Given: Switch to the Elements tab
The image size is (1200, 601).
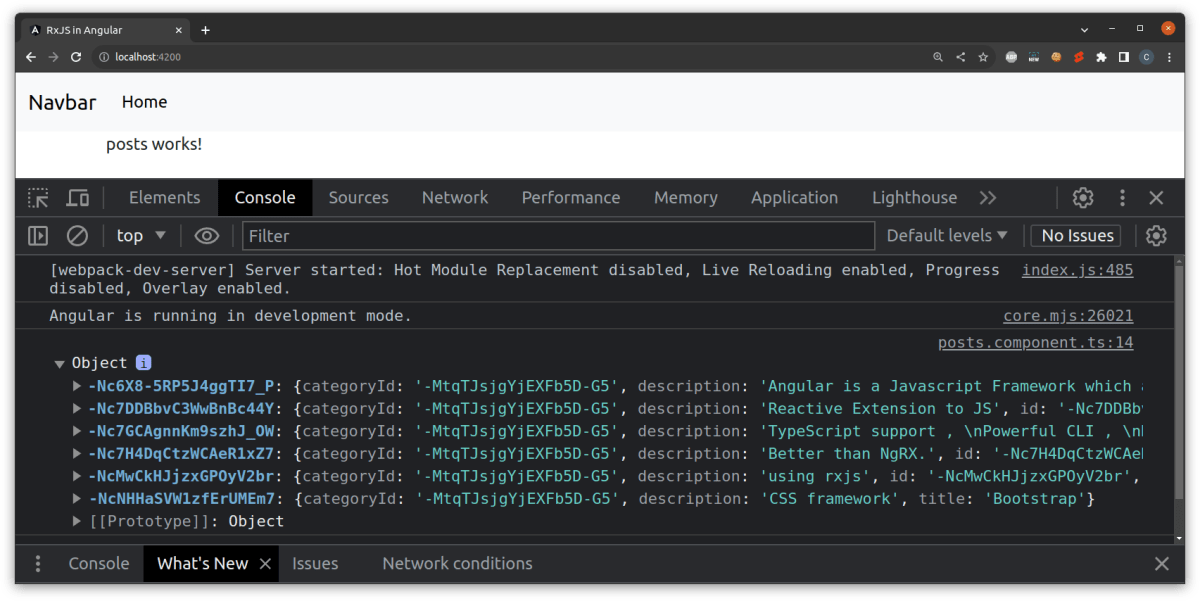Looking at the screenshot, I should coord(165,198).
